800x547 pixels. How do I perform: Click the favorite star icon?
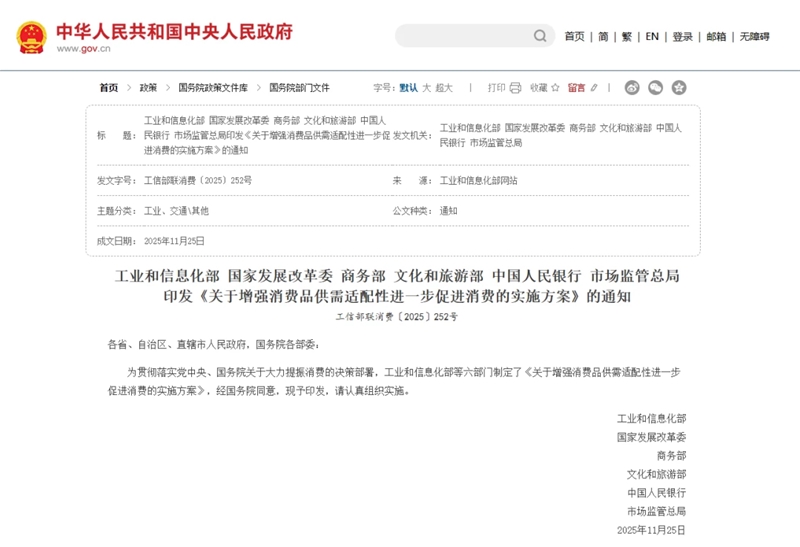click(x=555, y=88)
